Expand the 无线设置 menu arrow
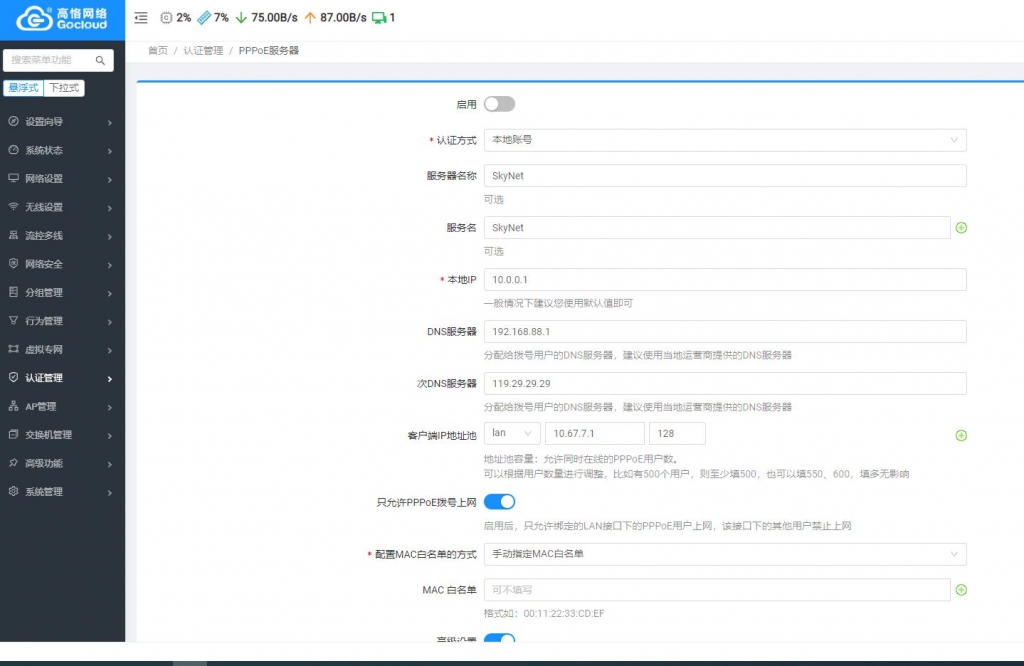This screenshot has height=666, width=1024. pos(110,208)
